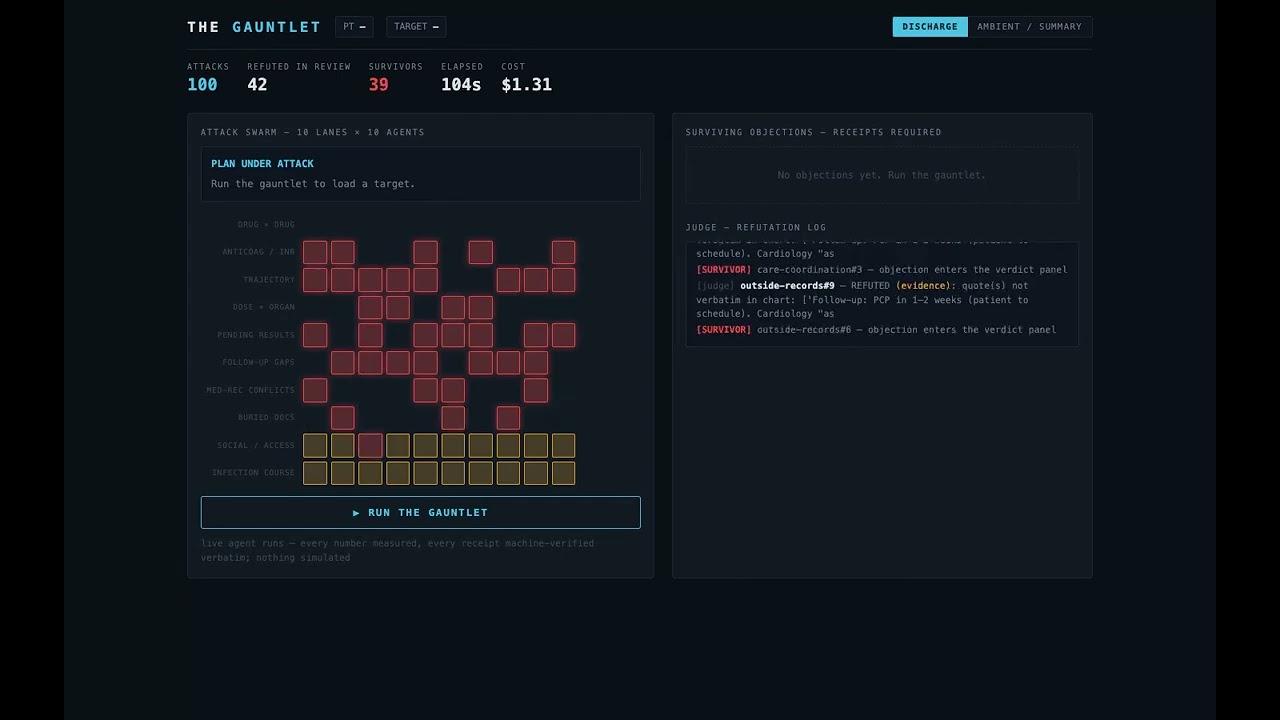The height and width of the screenshot is (720, 1280).
Task: Click the outside-records#6 survivor log entry
Action: coord(876,330)
